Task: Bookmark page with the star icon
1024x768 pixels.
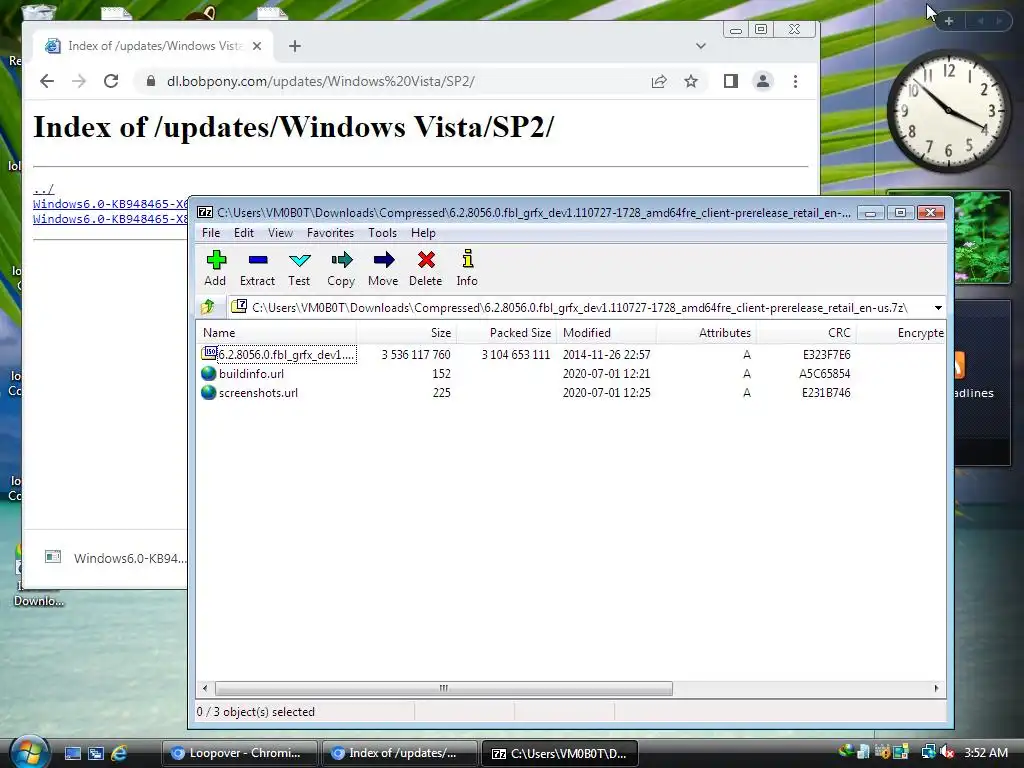Action: coord(691,82)
